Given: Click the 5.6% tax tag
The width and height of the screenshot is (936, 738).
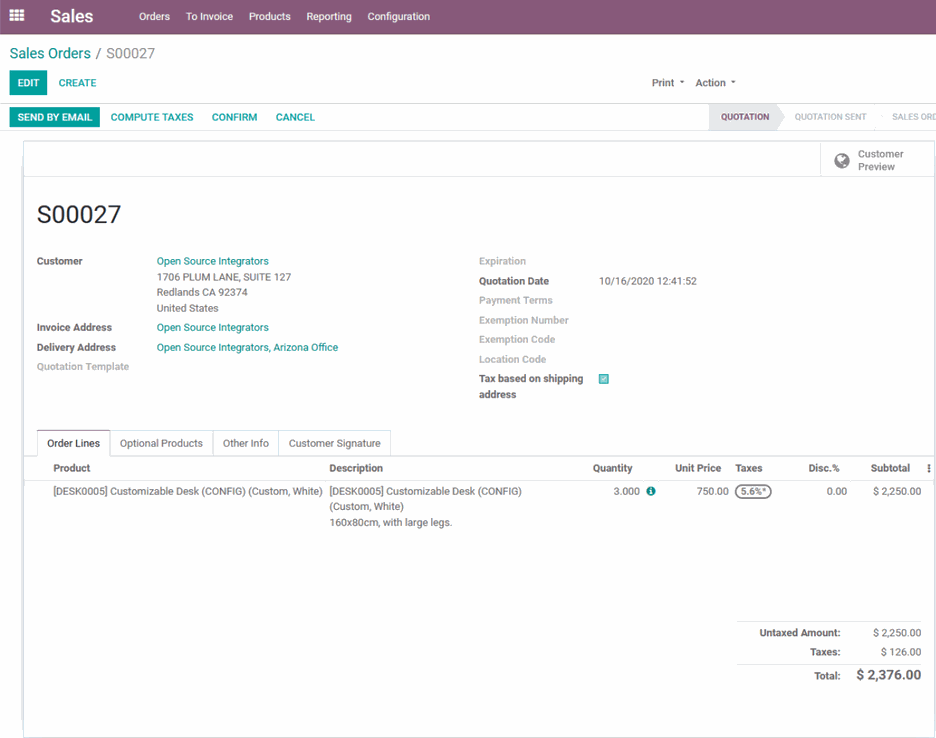Looking at the screenshot, I should pyautogui.click(x=753, y=492).
